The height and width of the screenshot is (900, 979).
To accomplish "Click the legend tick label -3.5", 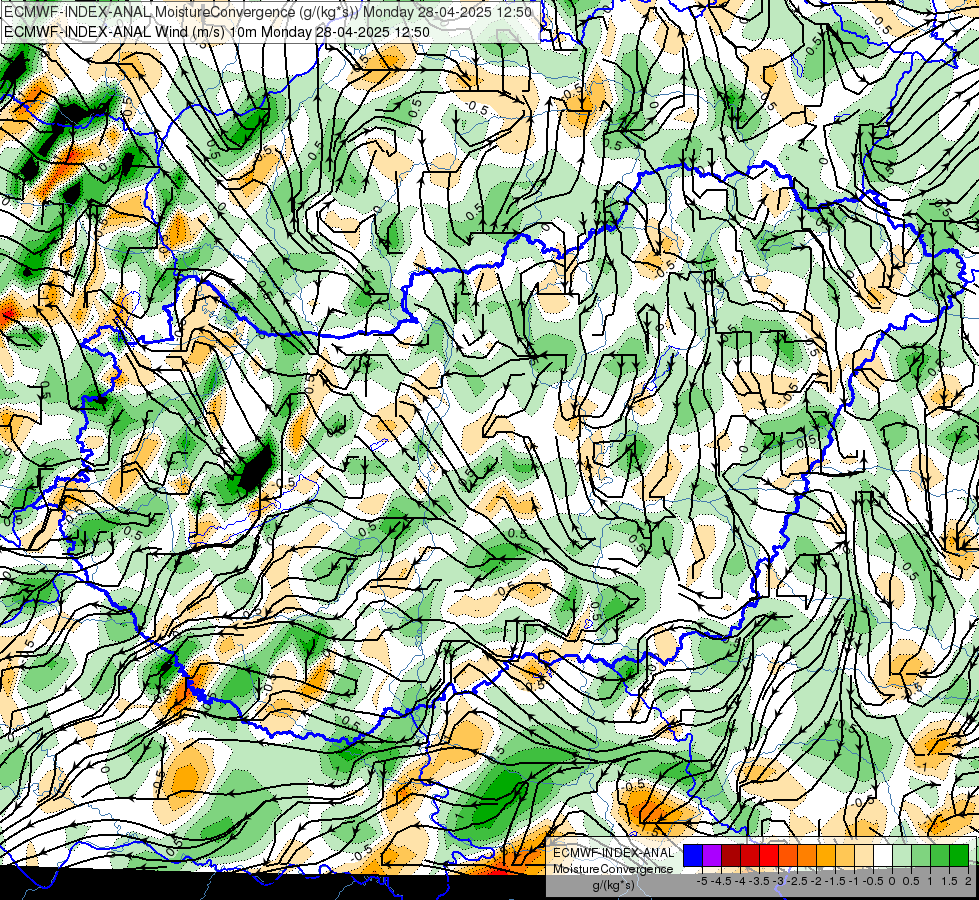I will pyautogui.click(x=760, y=881).
